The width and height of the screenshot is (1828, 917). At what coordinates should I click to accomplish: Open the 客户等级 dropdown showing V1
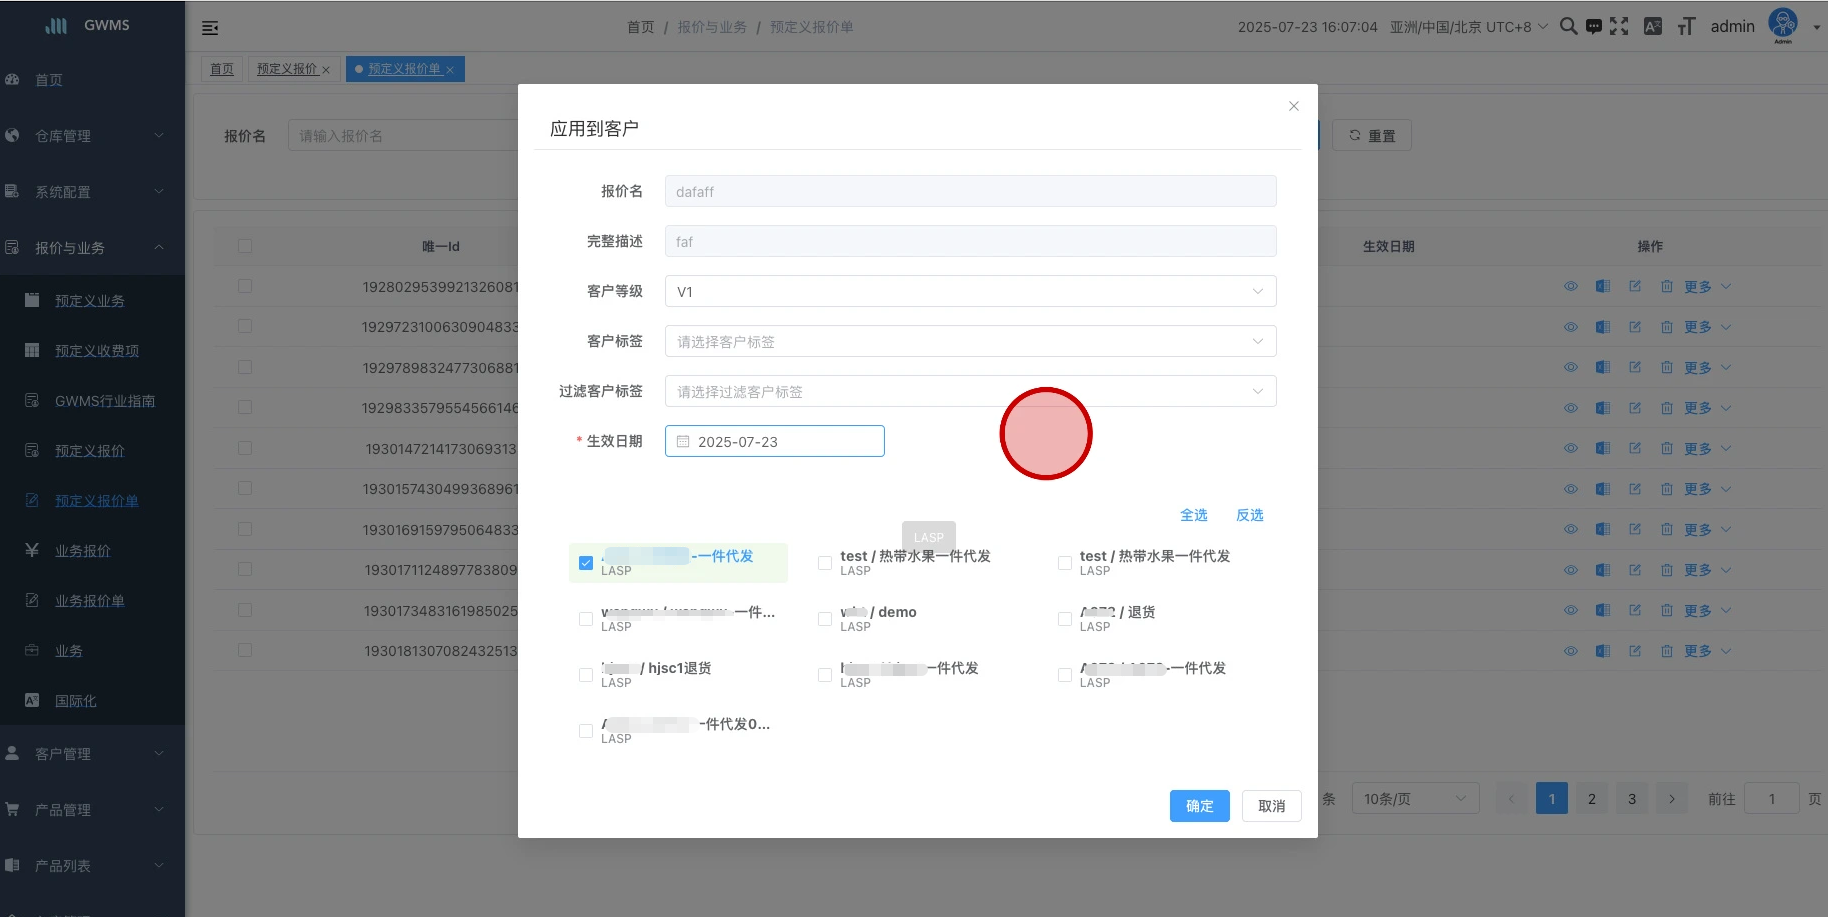pyautogui.click(x=970, y=292)
